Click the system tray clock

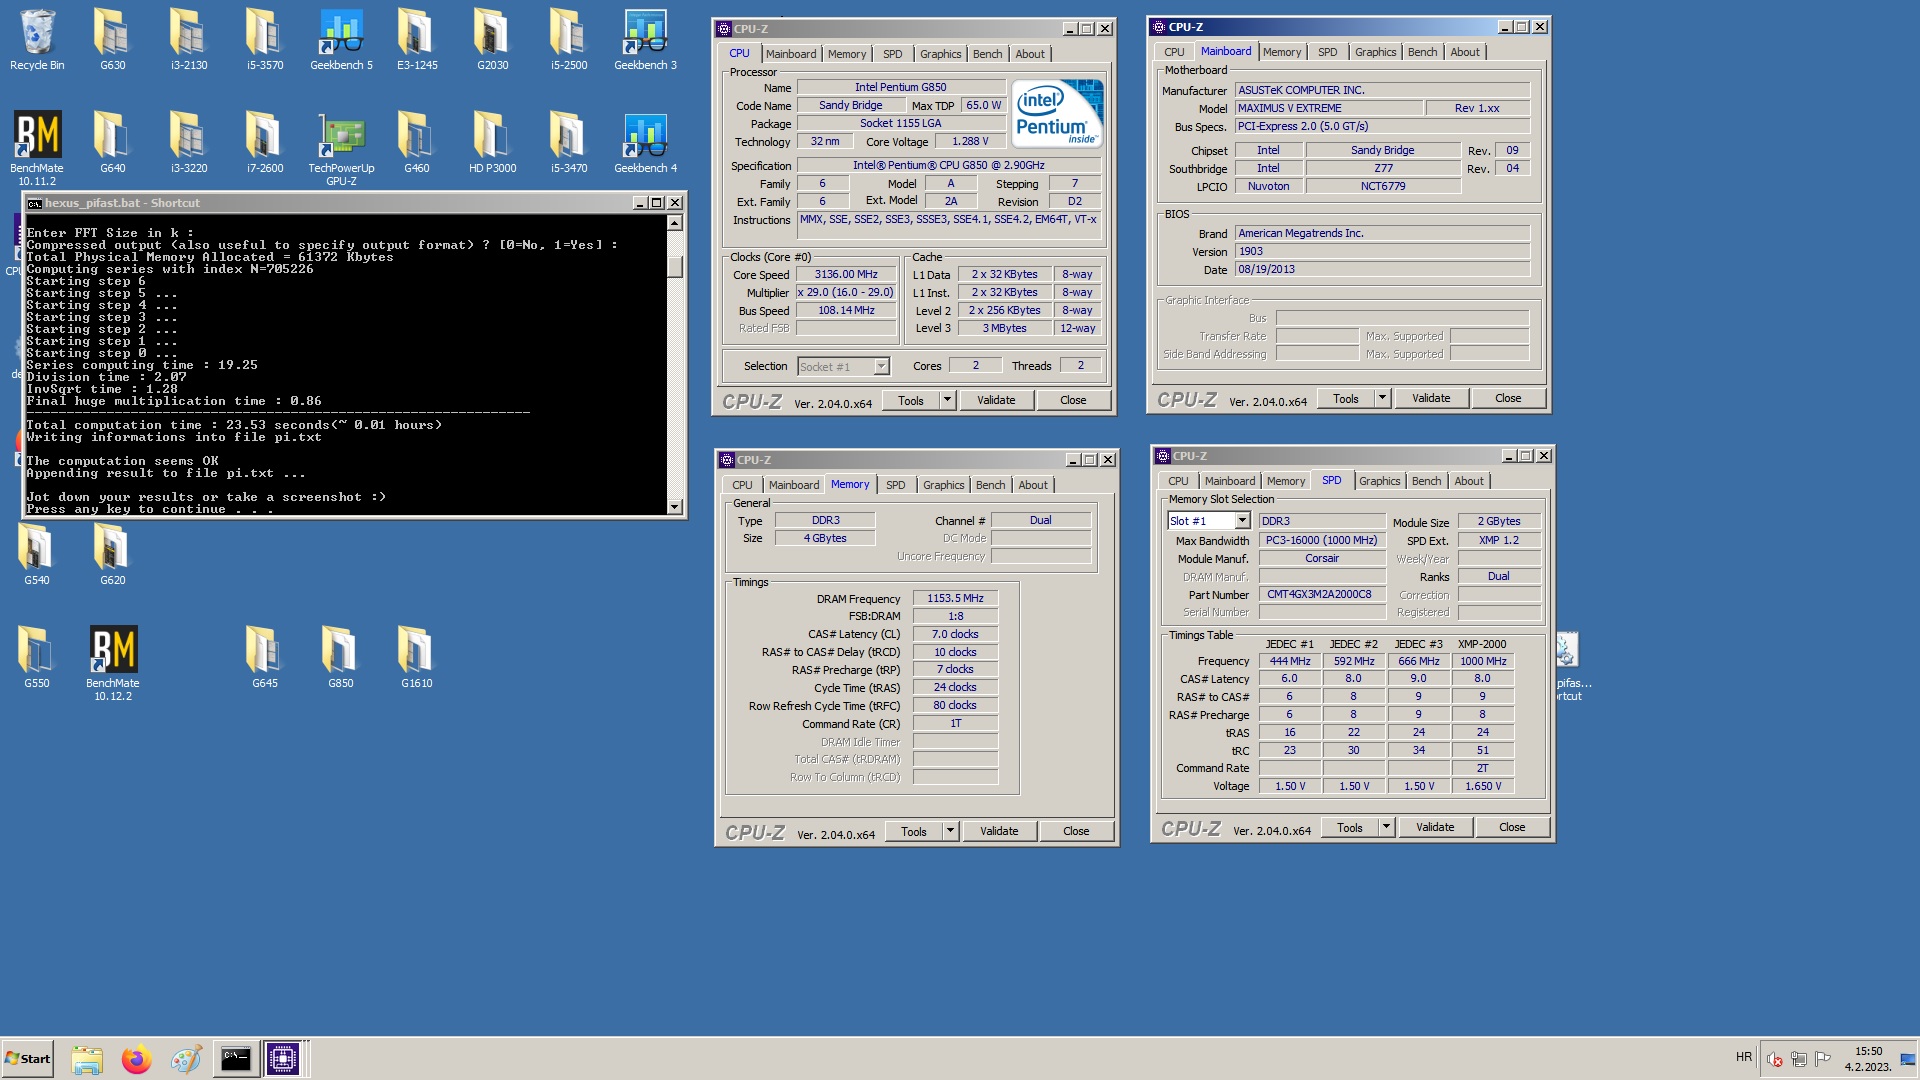pyautogui.click(x=1868, y=1059)
